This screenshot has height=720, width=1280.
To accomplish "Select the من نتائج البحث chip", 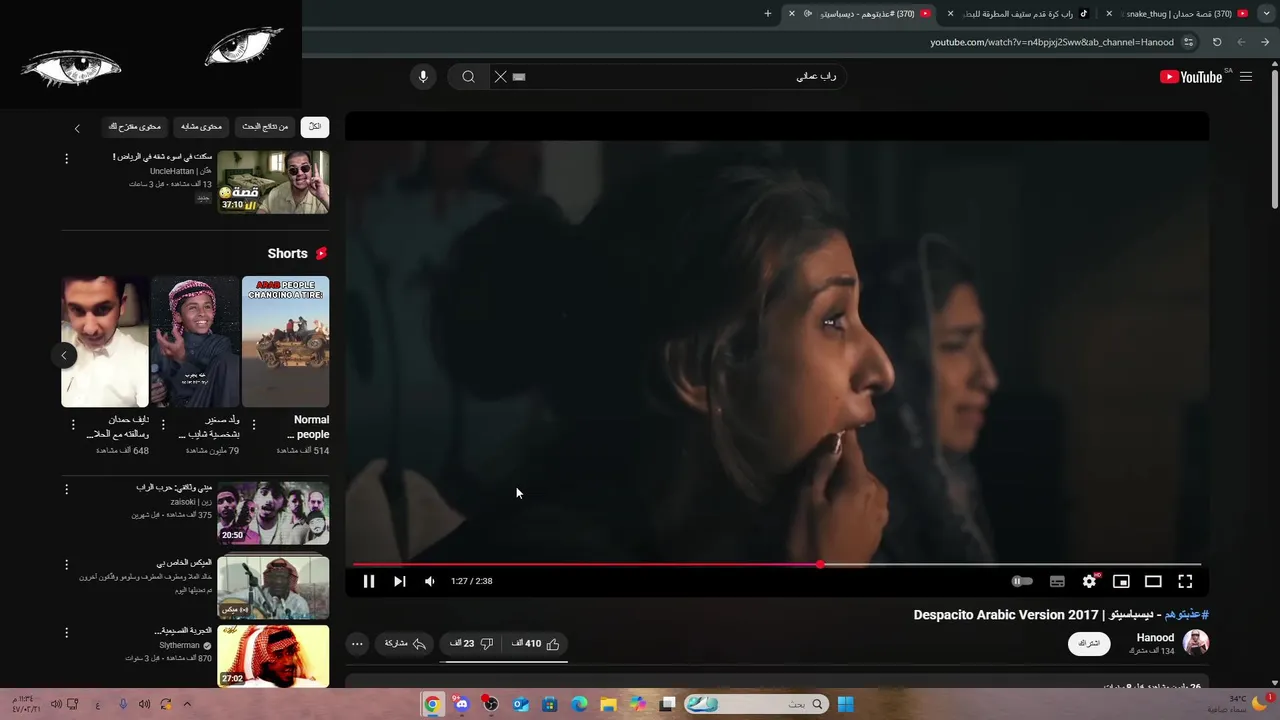I will (x=265, y=127).
